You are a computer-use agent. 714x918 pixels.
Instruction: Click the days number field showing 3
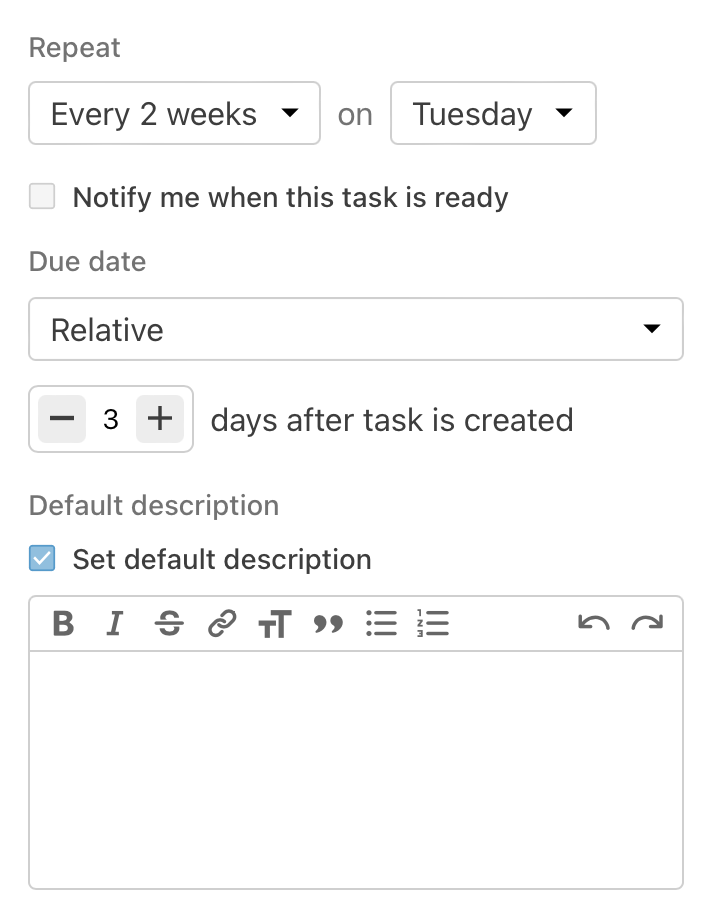pyautogui.click(x=111, y=419)
